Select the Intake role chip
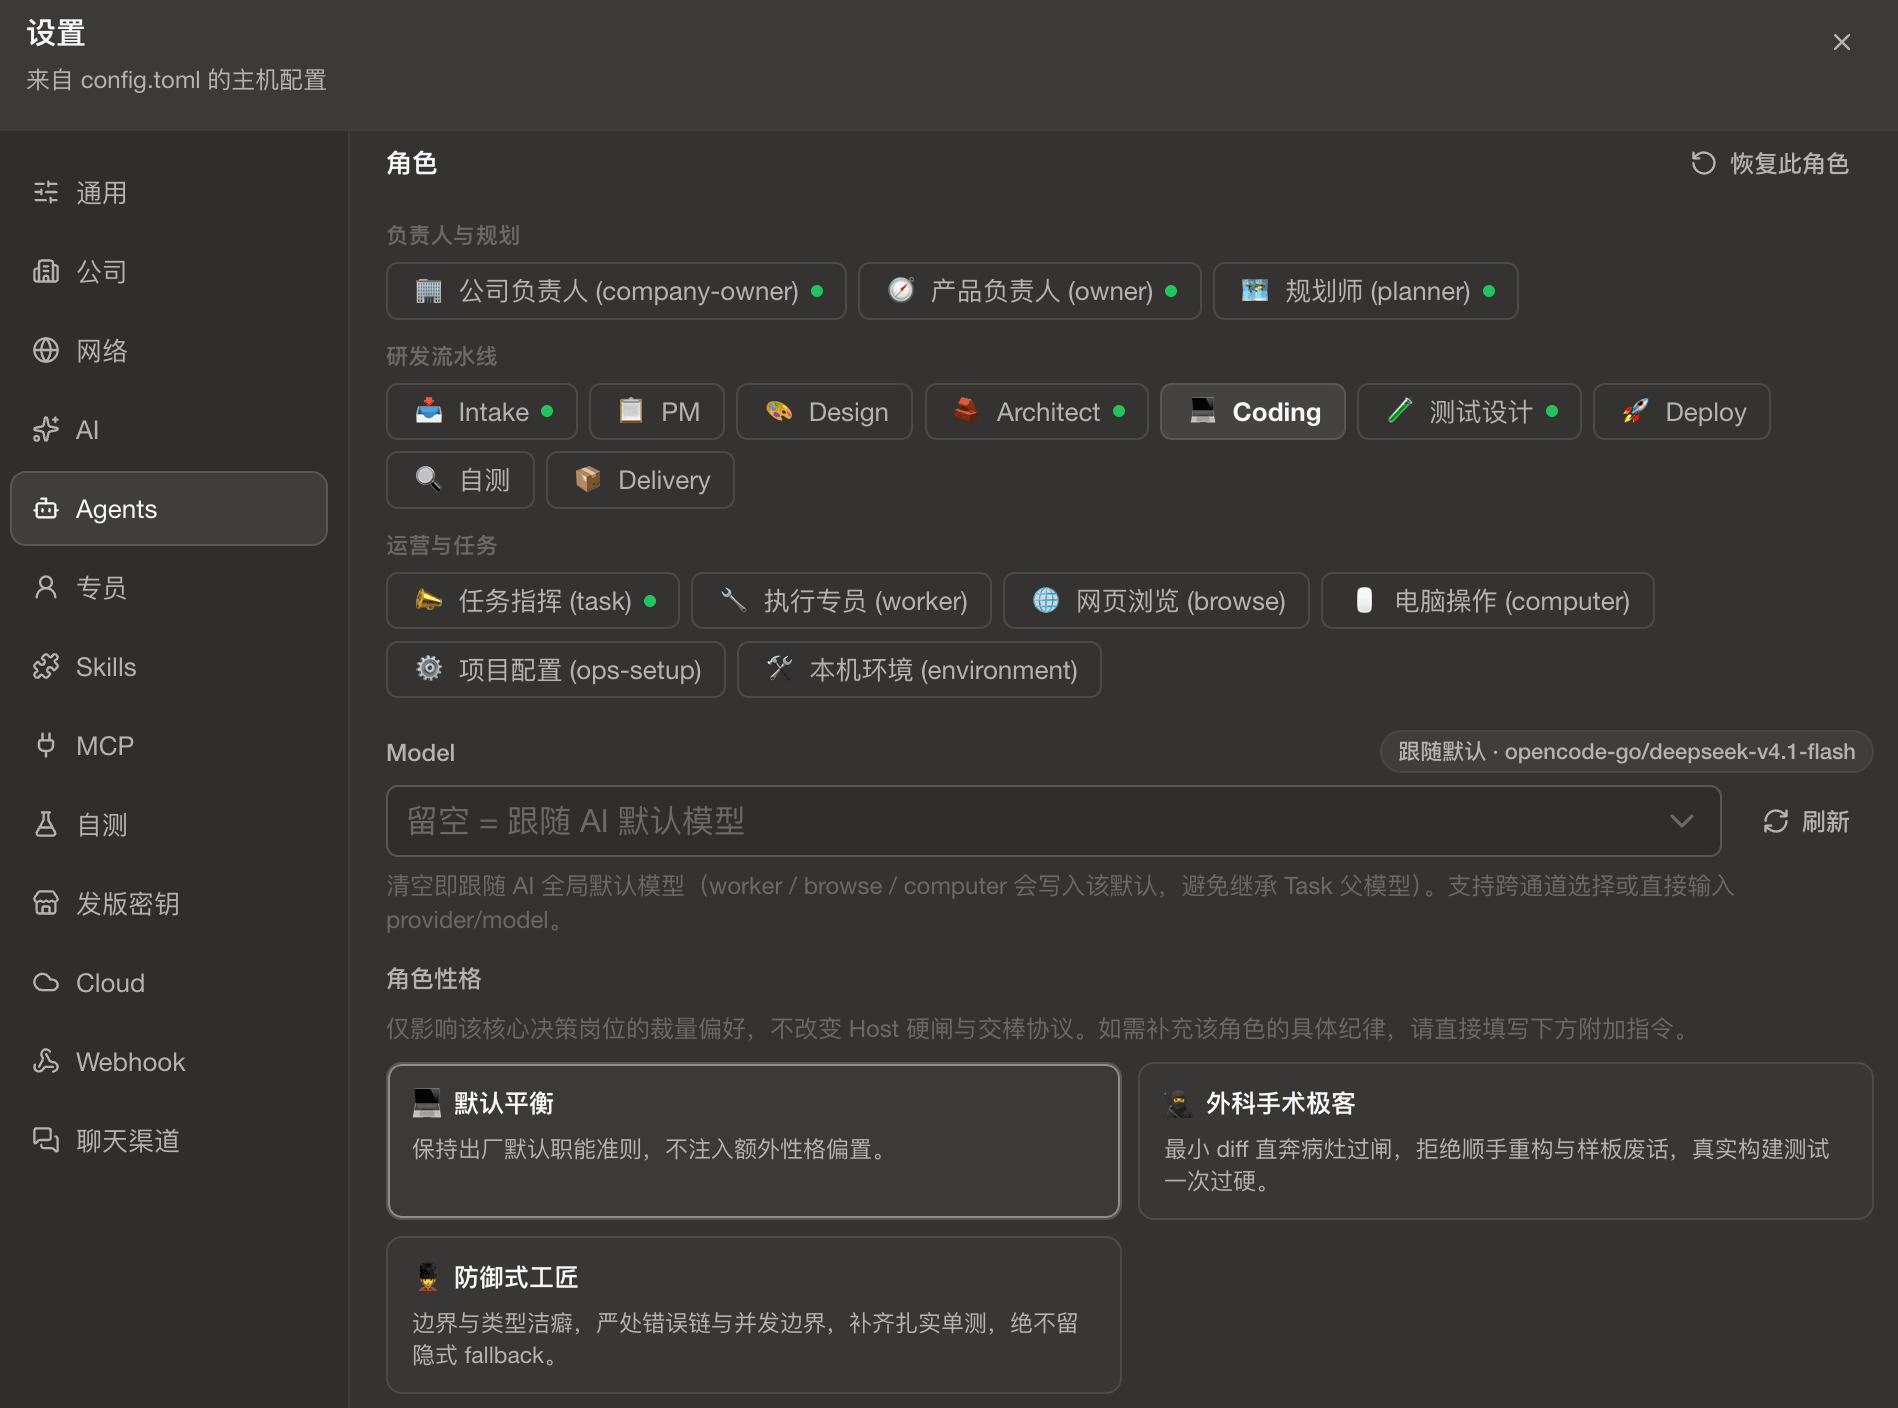 click(482, 412)
